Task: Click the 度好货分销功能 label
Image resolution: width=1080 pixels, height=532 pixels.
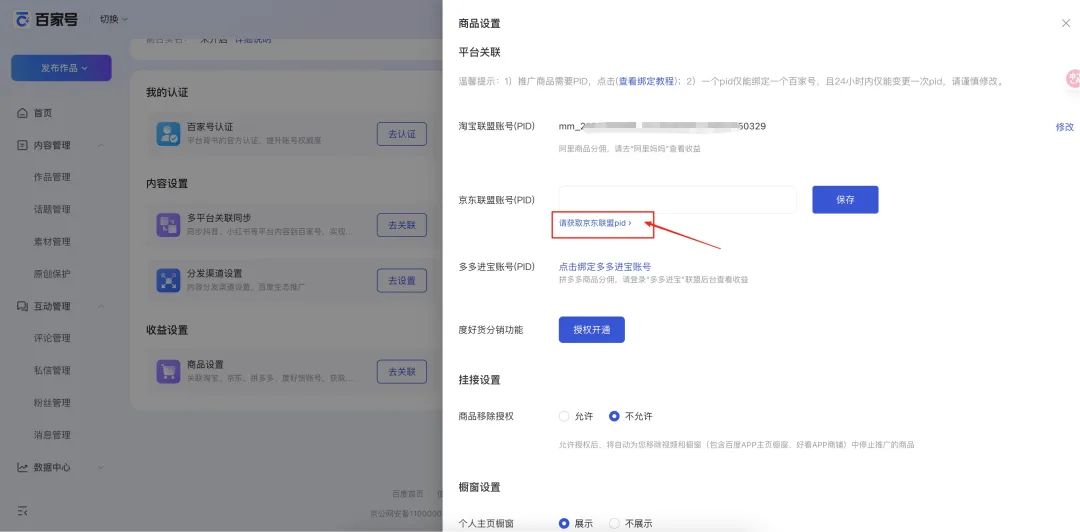Action: 491,330
